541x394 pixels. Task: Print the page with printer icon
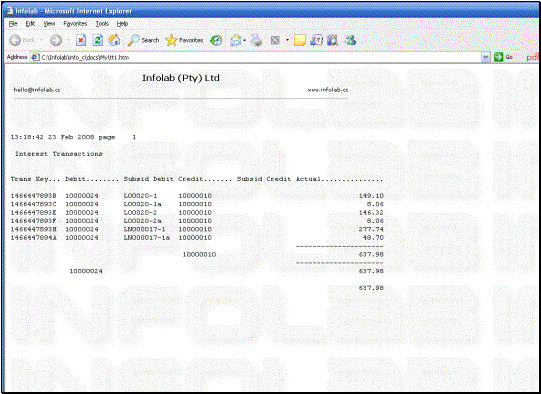256,41
